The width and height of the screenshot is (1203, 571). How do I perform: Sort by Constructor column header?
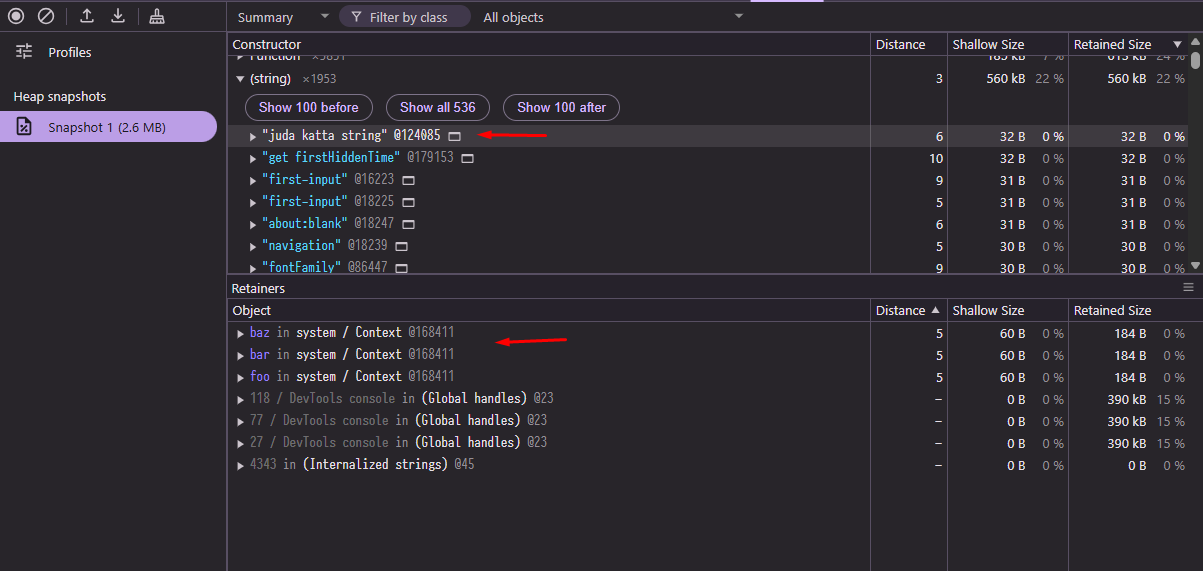coord(549,44)
